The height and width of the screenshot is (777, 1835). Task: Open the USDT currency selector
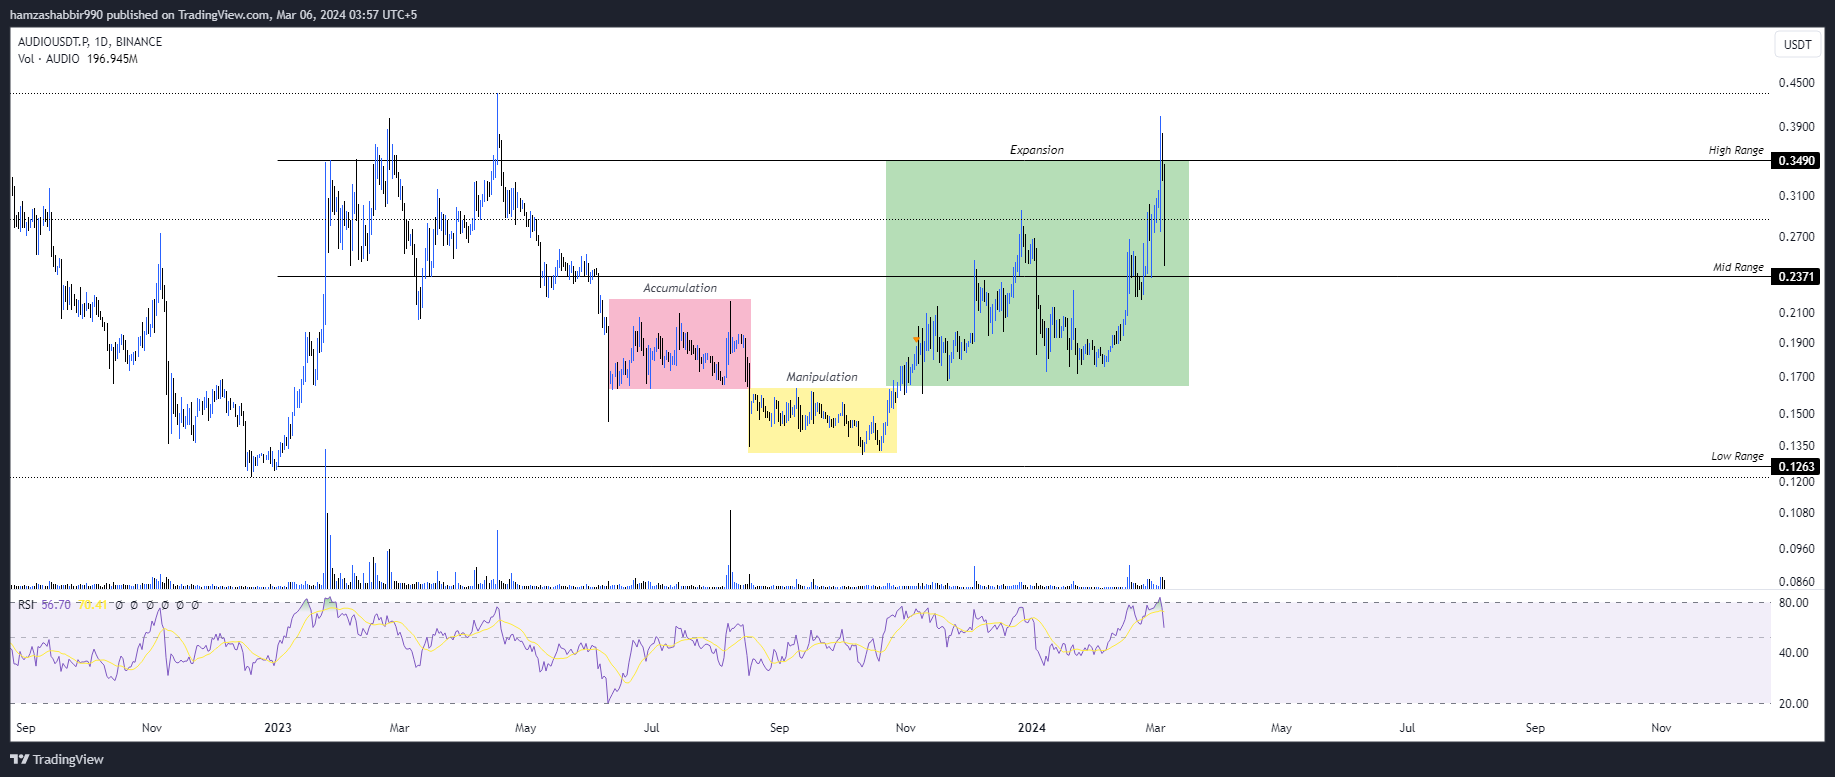1797,44
